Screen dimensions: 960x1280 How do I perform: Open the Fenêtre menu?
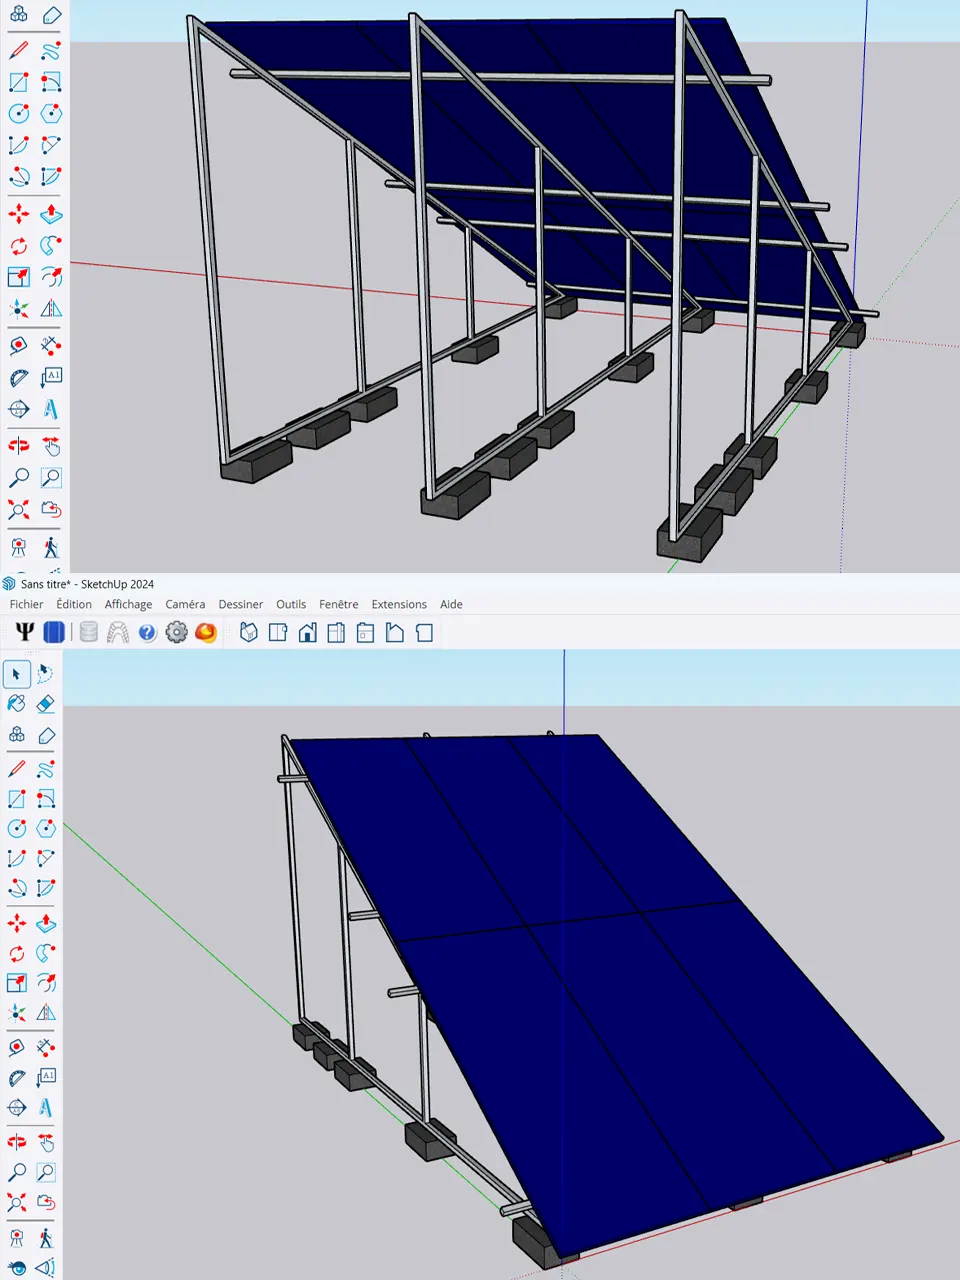[338, 604]
